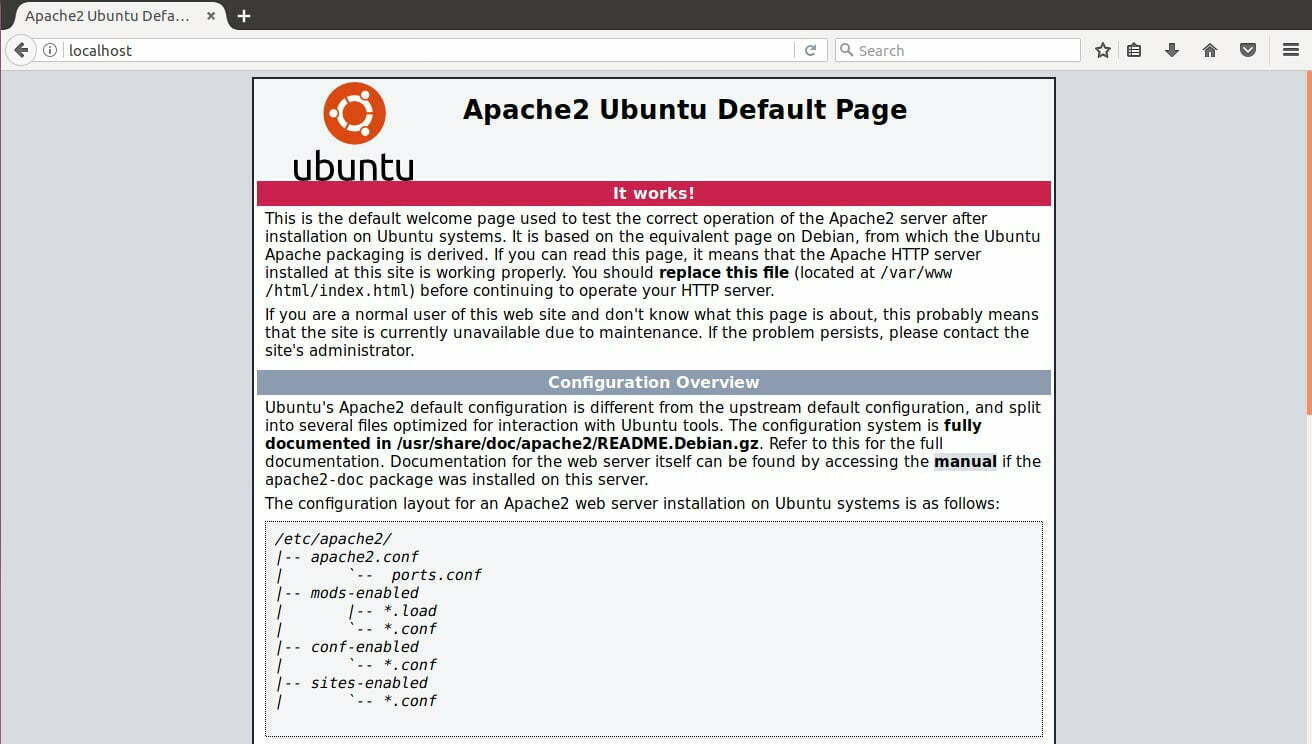Screen dimensions: 1312x744
Task: Go to the Home page icon
Action: 1210,50
